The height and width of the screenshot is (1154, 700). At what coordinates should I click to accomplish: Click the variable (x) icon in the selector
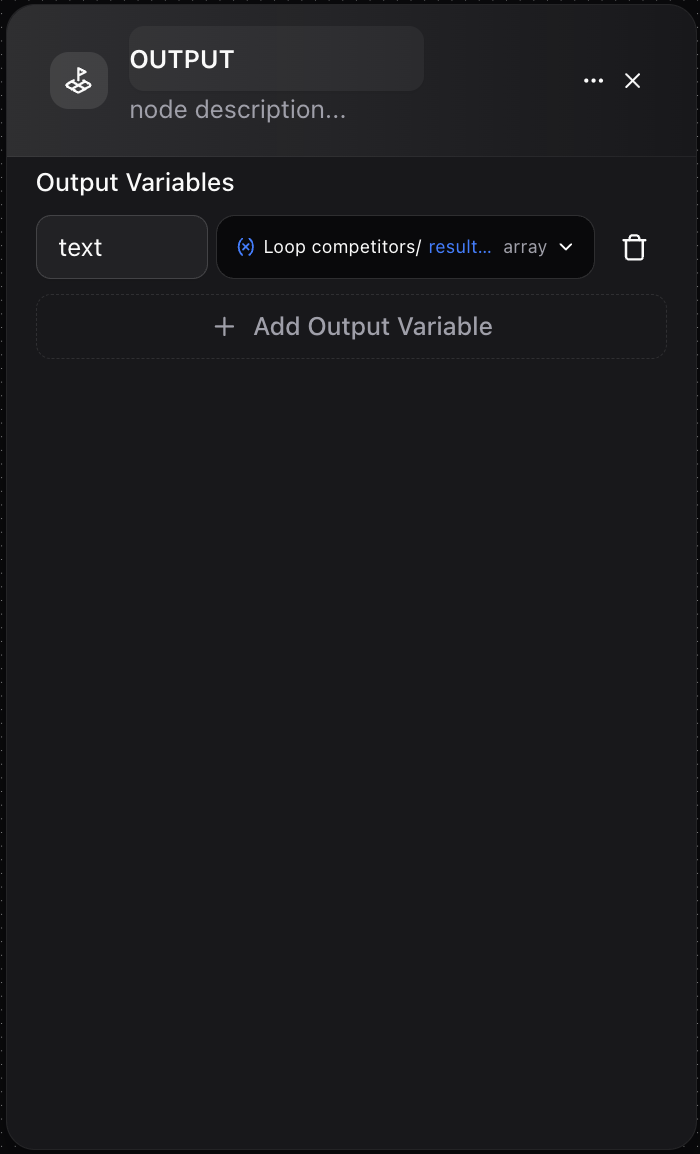tap(245, 247)
